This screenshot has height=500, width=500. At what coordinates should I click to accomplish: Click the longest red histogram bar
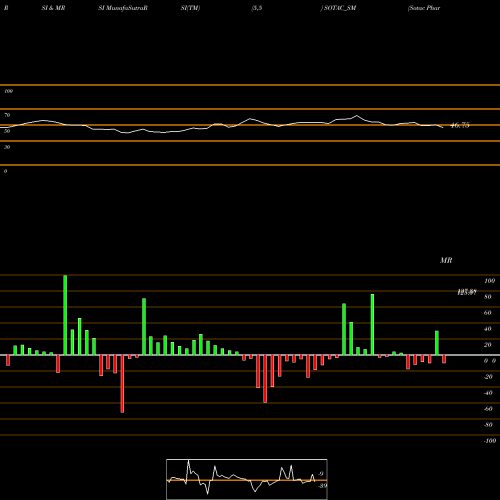point(122,384)
